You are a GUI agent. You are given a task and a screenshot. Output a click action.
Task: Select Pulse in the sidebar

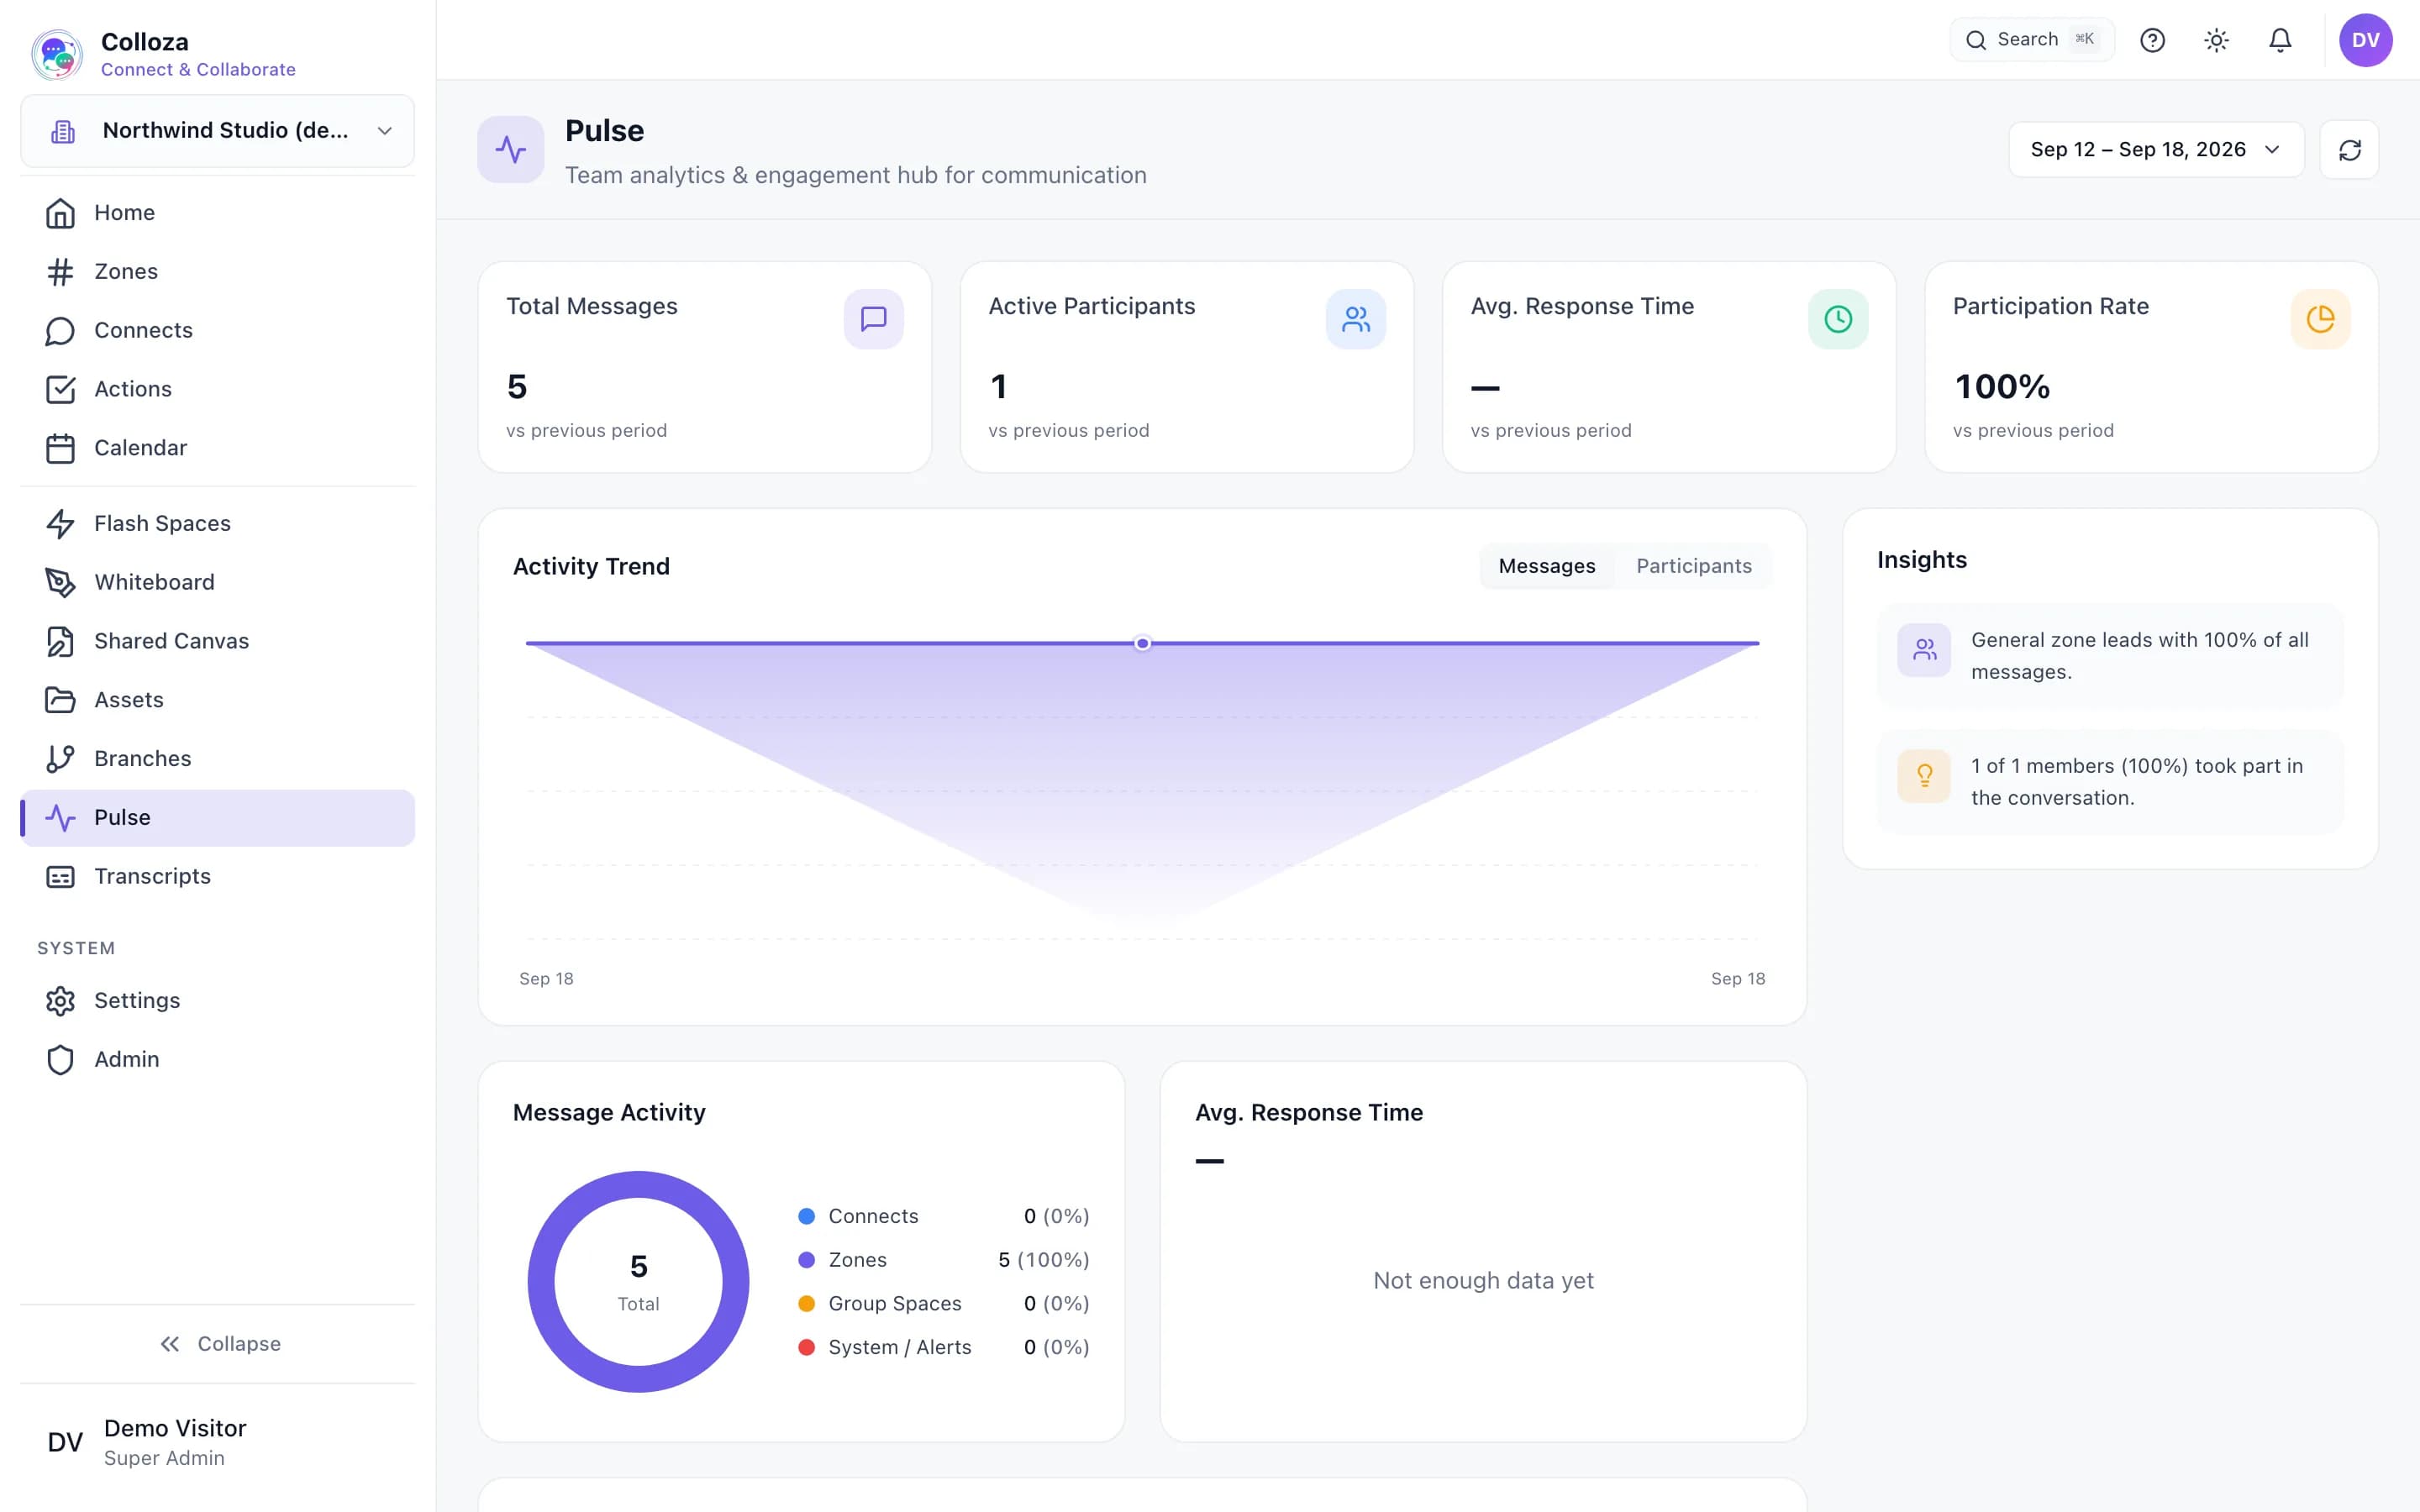coord(217,818)
